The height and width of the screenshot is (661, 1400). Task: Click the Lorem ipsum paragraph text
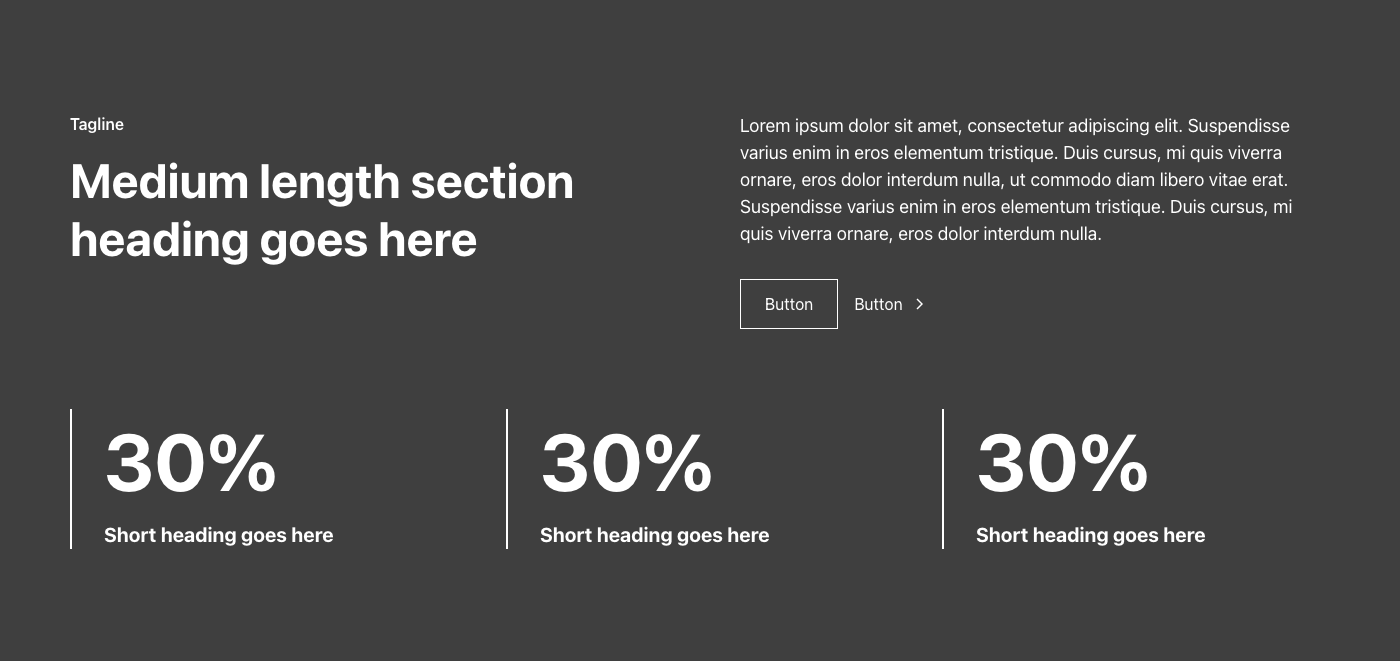click(1014, 180)
